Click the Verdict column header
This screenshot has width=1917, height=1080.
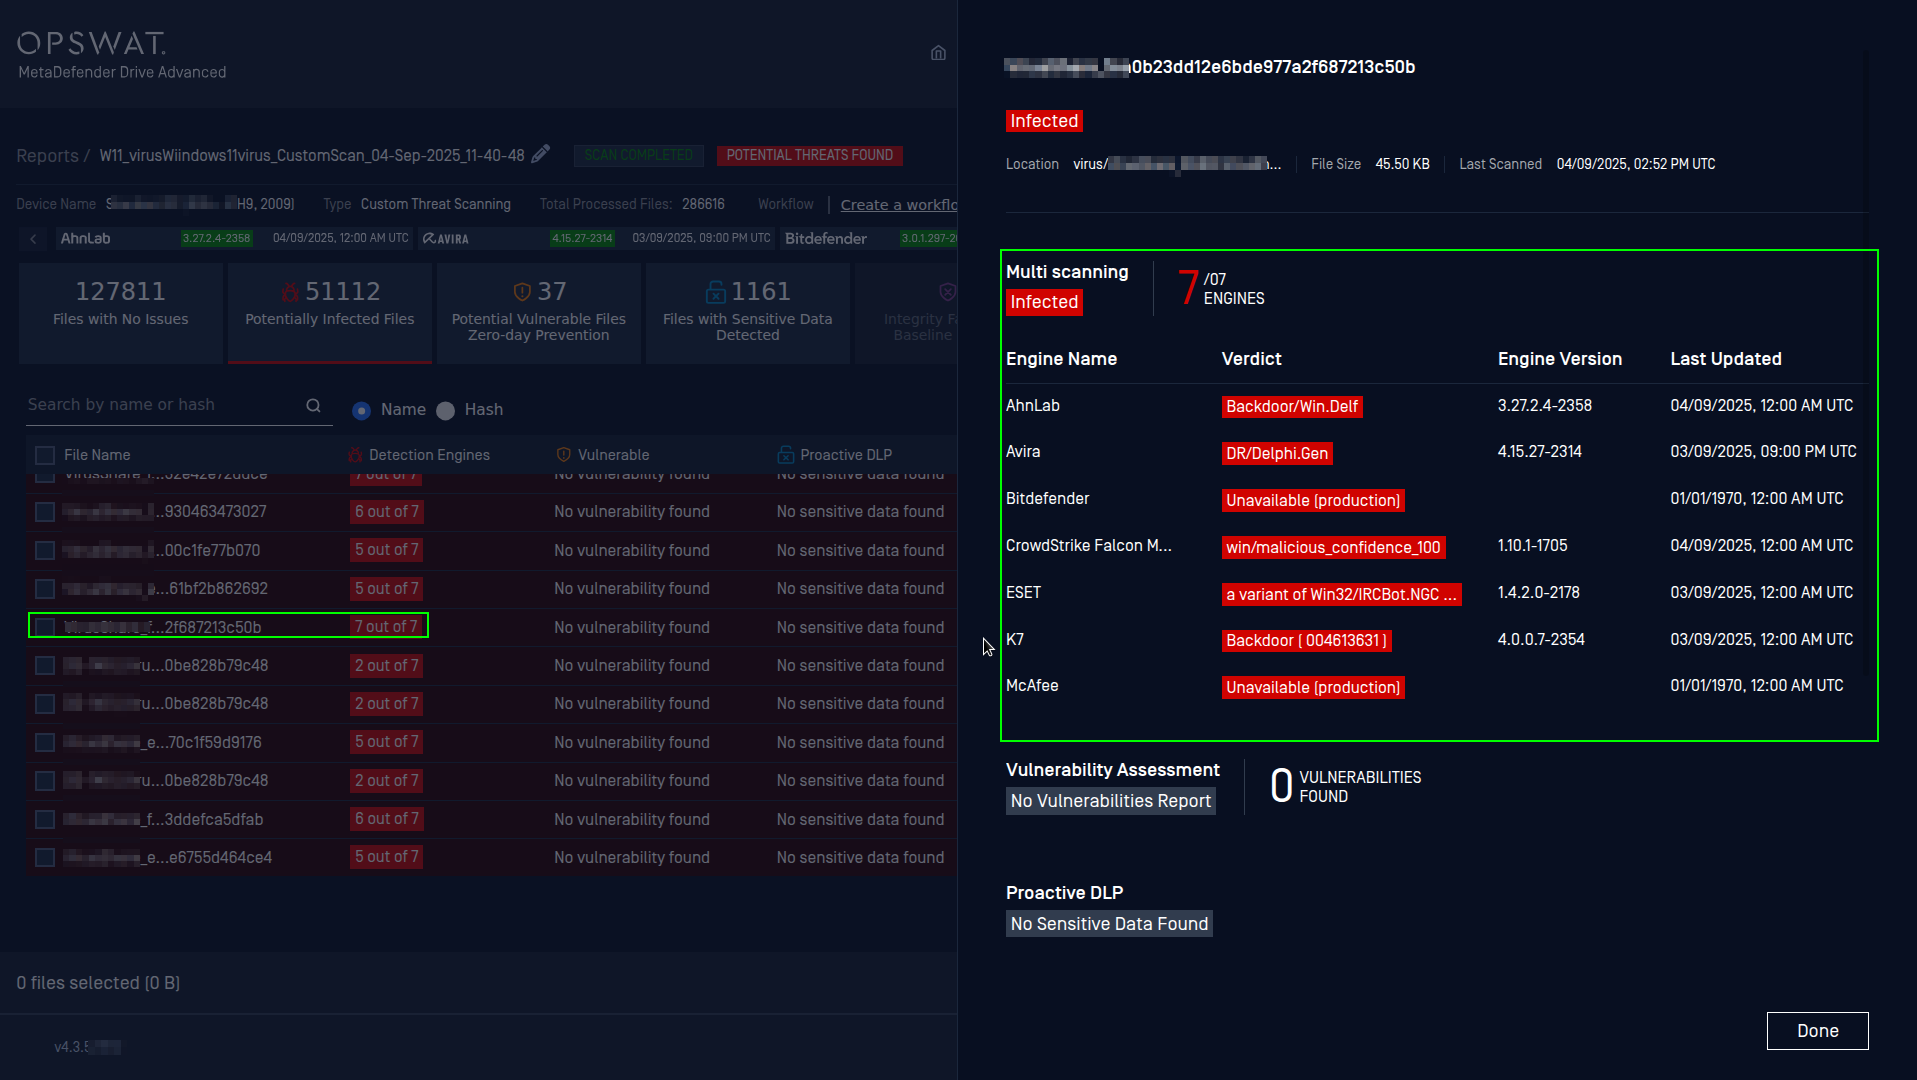pos(1251,359)
